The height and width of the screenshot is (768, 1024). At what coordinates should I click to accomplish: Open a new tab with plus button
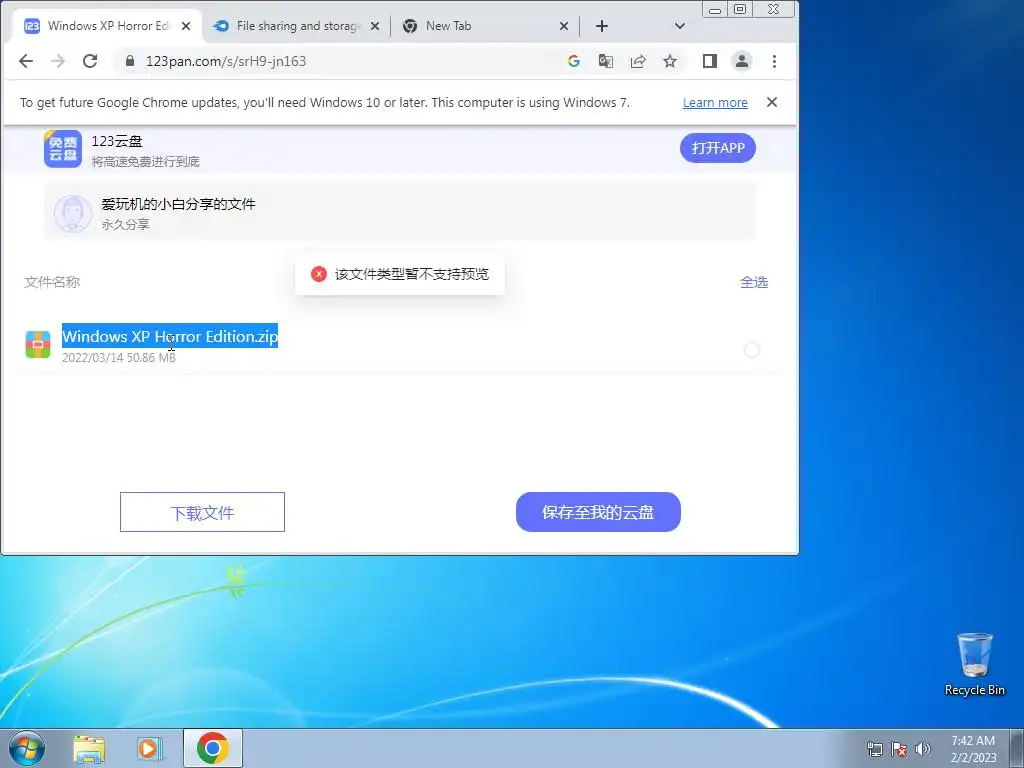coord(601,26)
